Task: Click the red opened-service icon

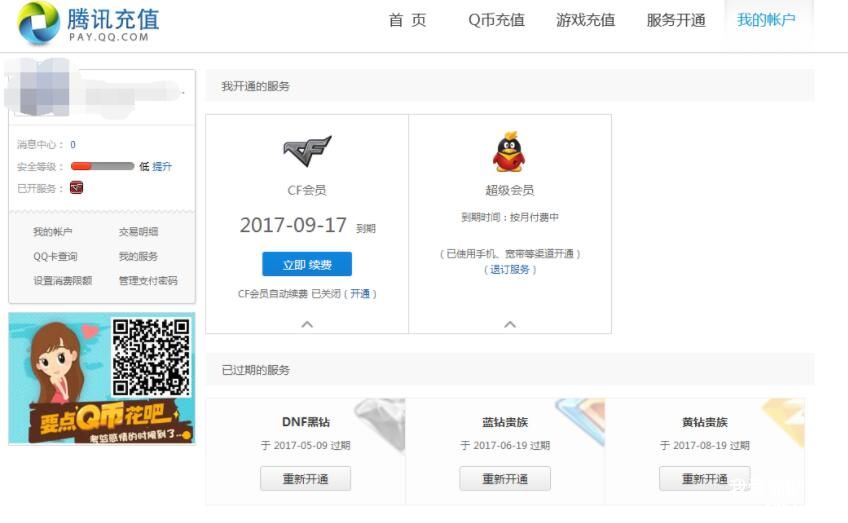Action: pyautogui.click(x=76, y=188)
